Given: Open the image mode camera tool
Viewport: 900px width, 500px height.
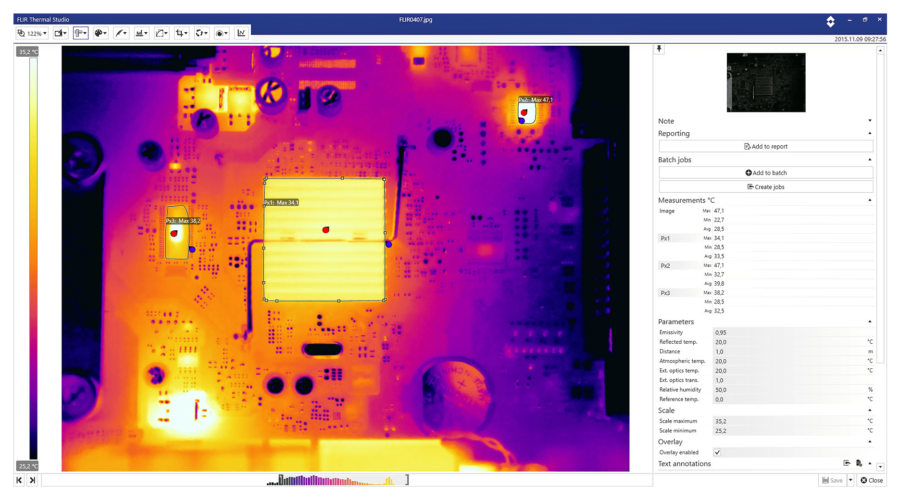Looking at the screenshot, I should (60, 33).
